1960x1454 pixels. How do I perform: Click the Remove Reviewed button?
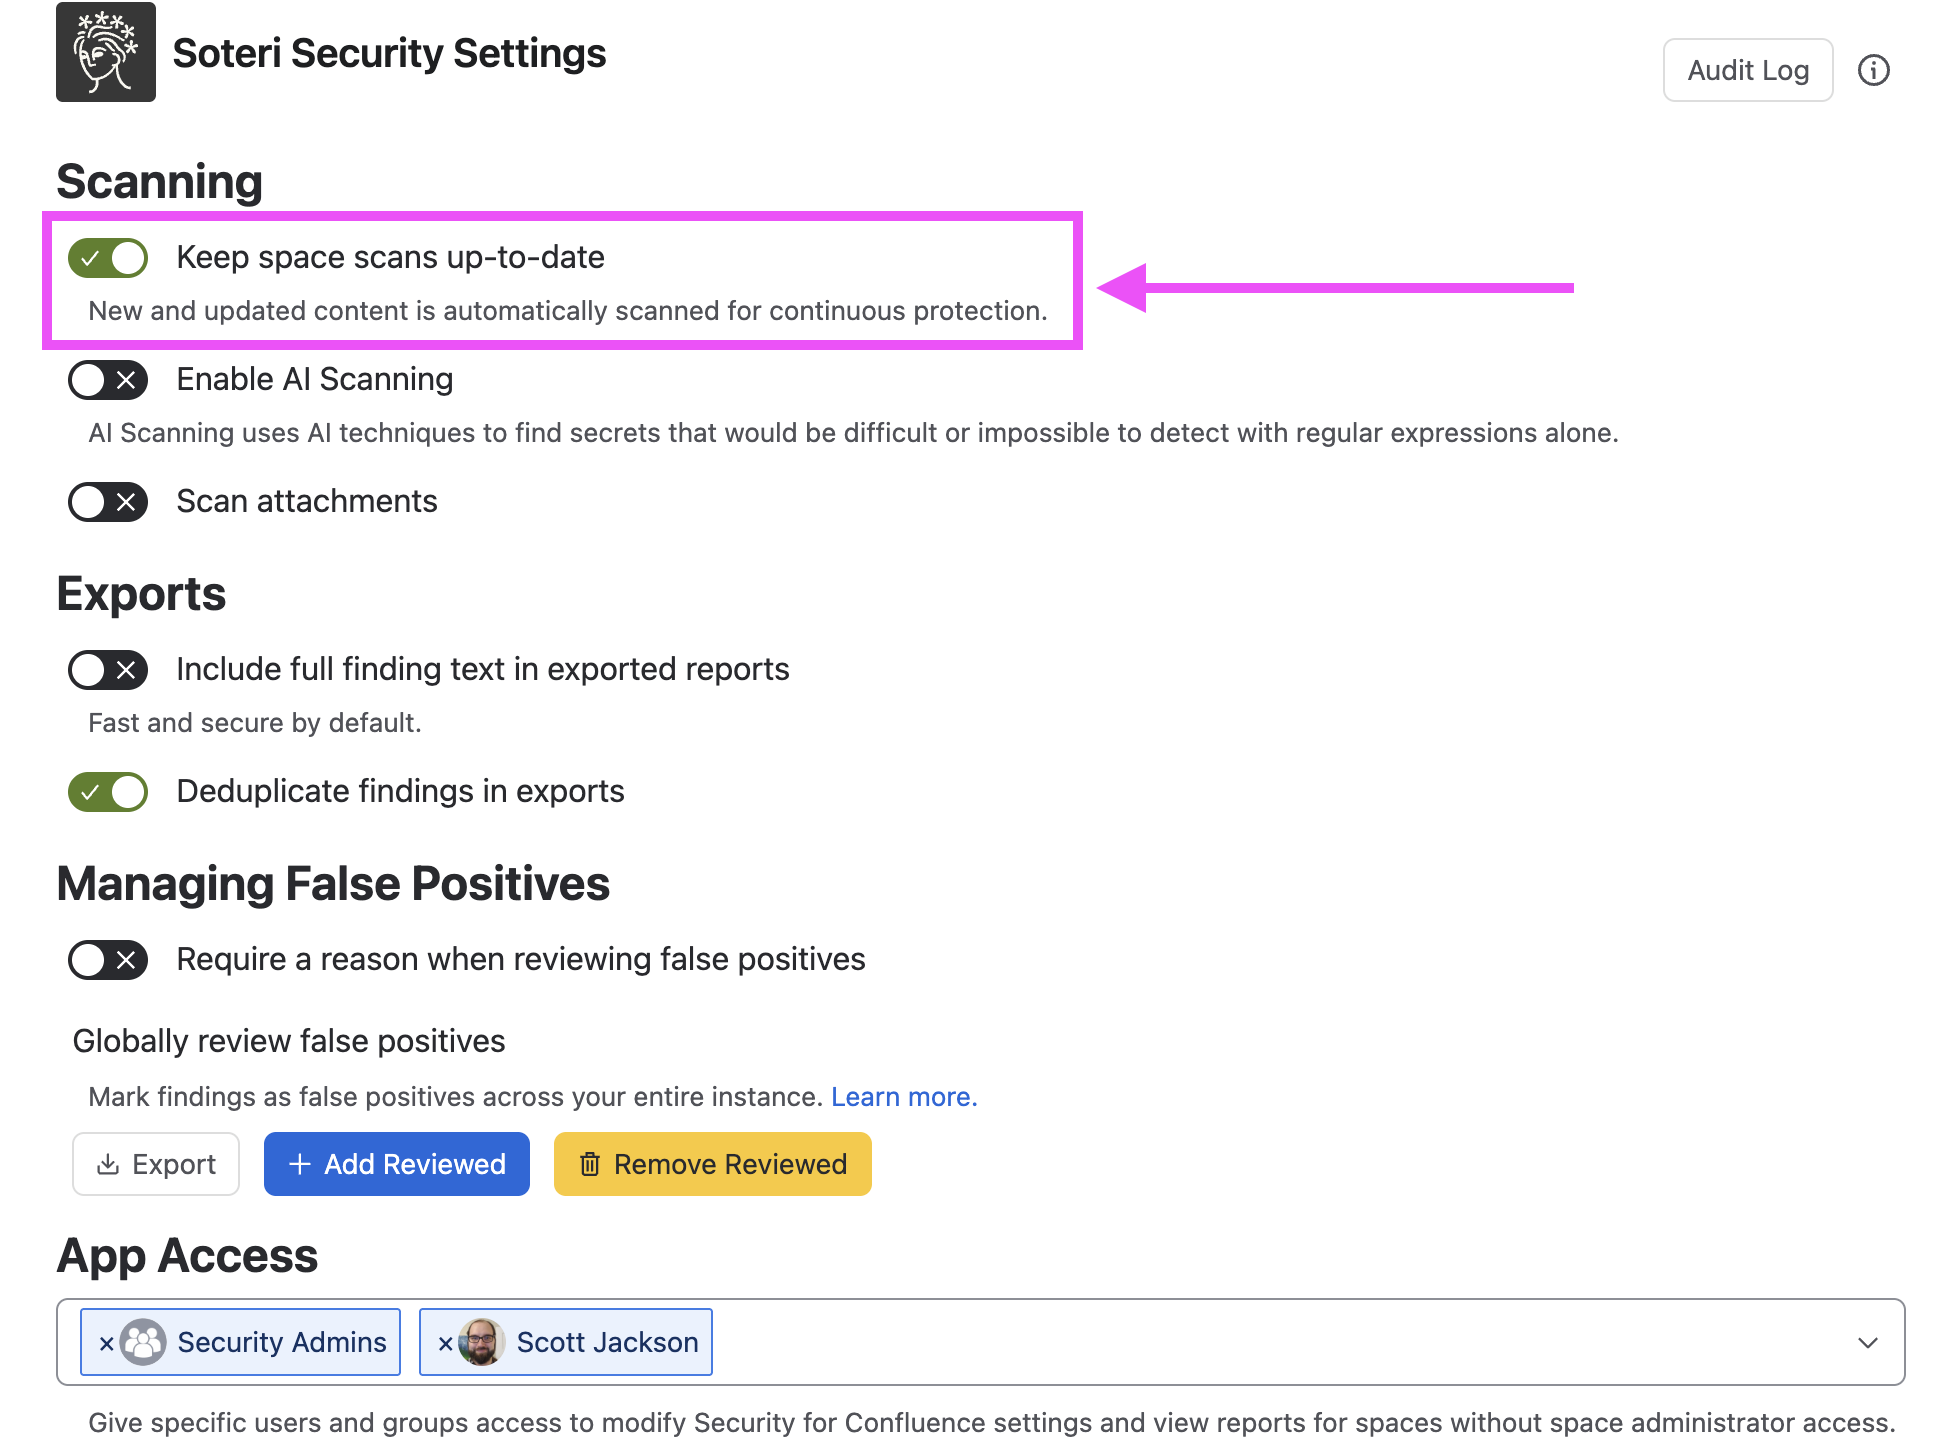coord(712,1164)
